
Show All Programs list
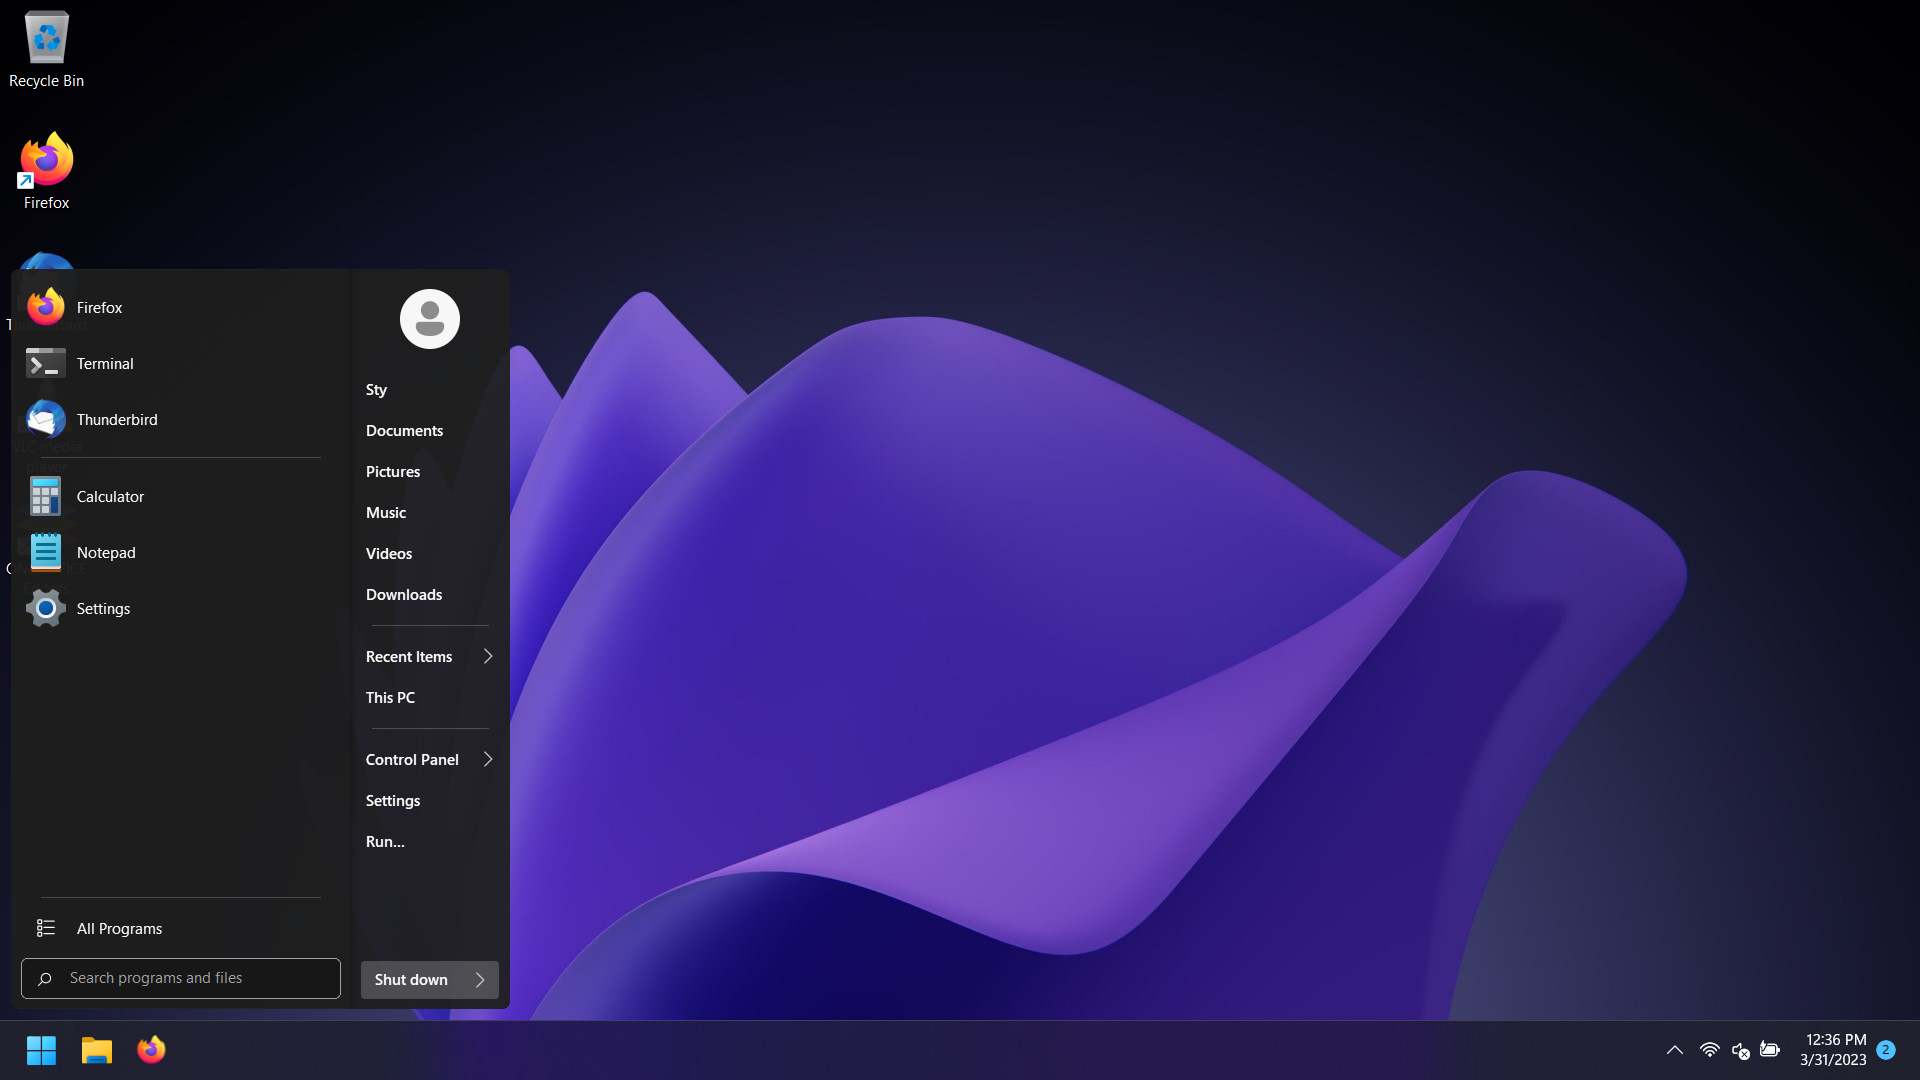[x=118, y=929]
